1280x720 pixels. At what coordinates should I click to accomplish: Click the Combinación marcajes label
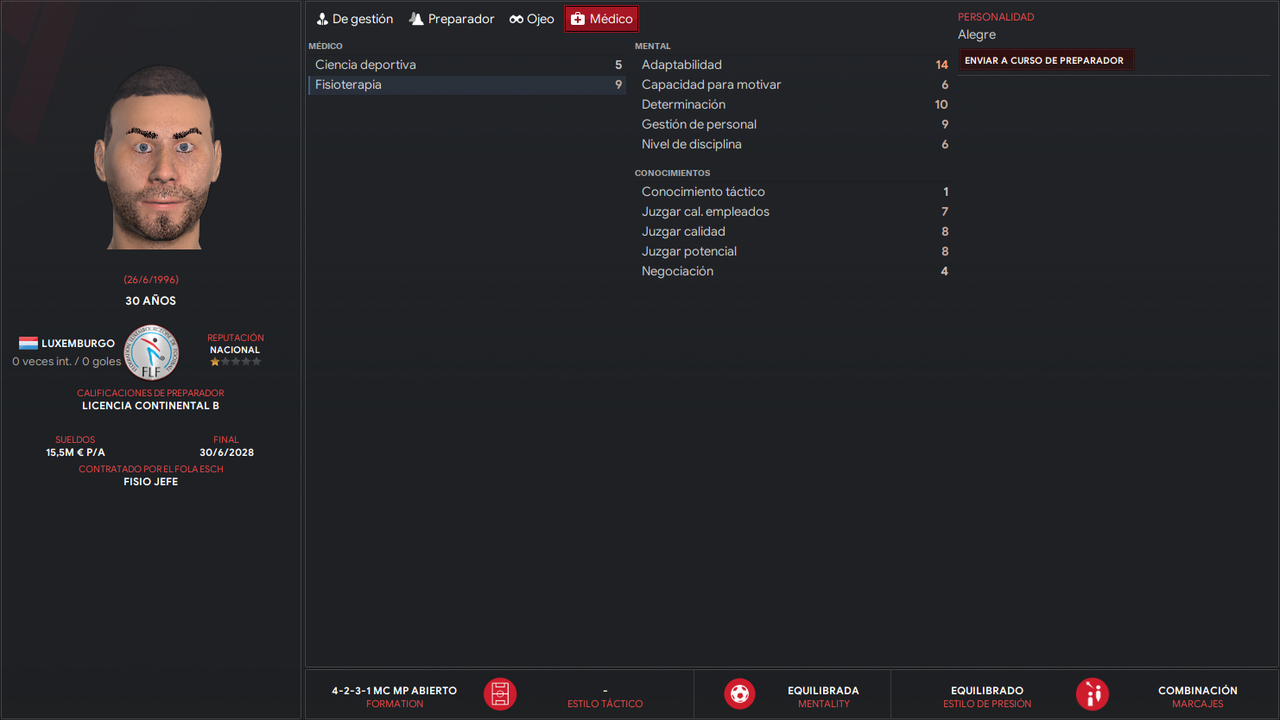point(1197,691)
